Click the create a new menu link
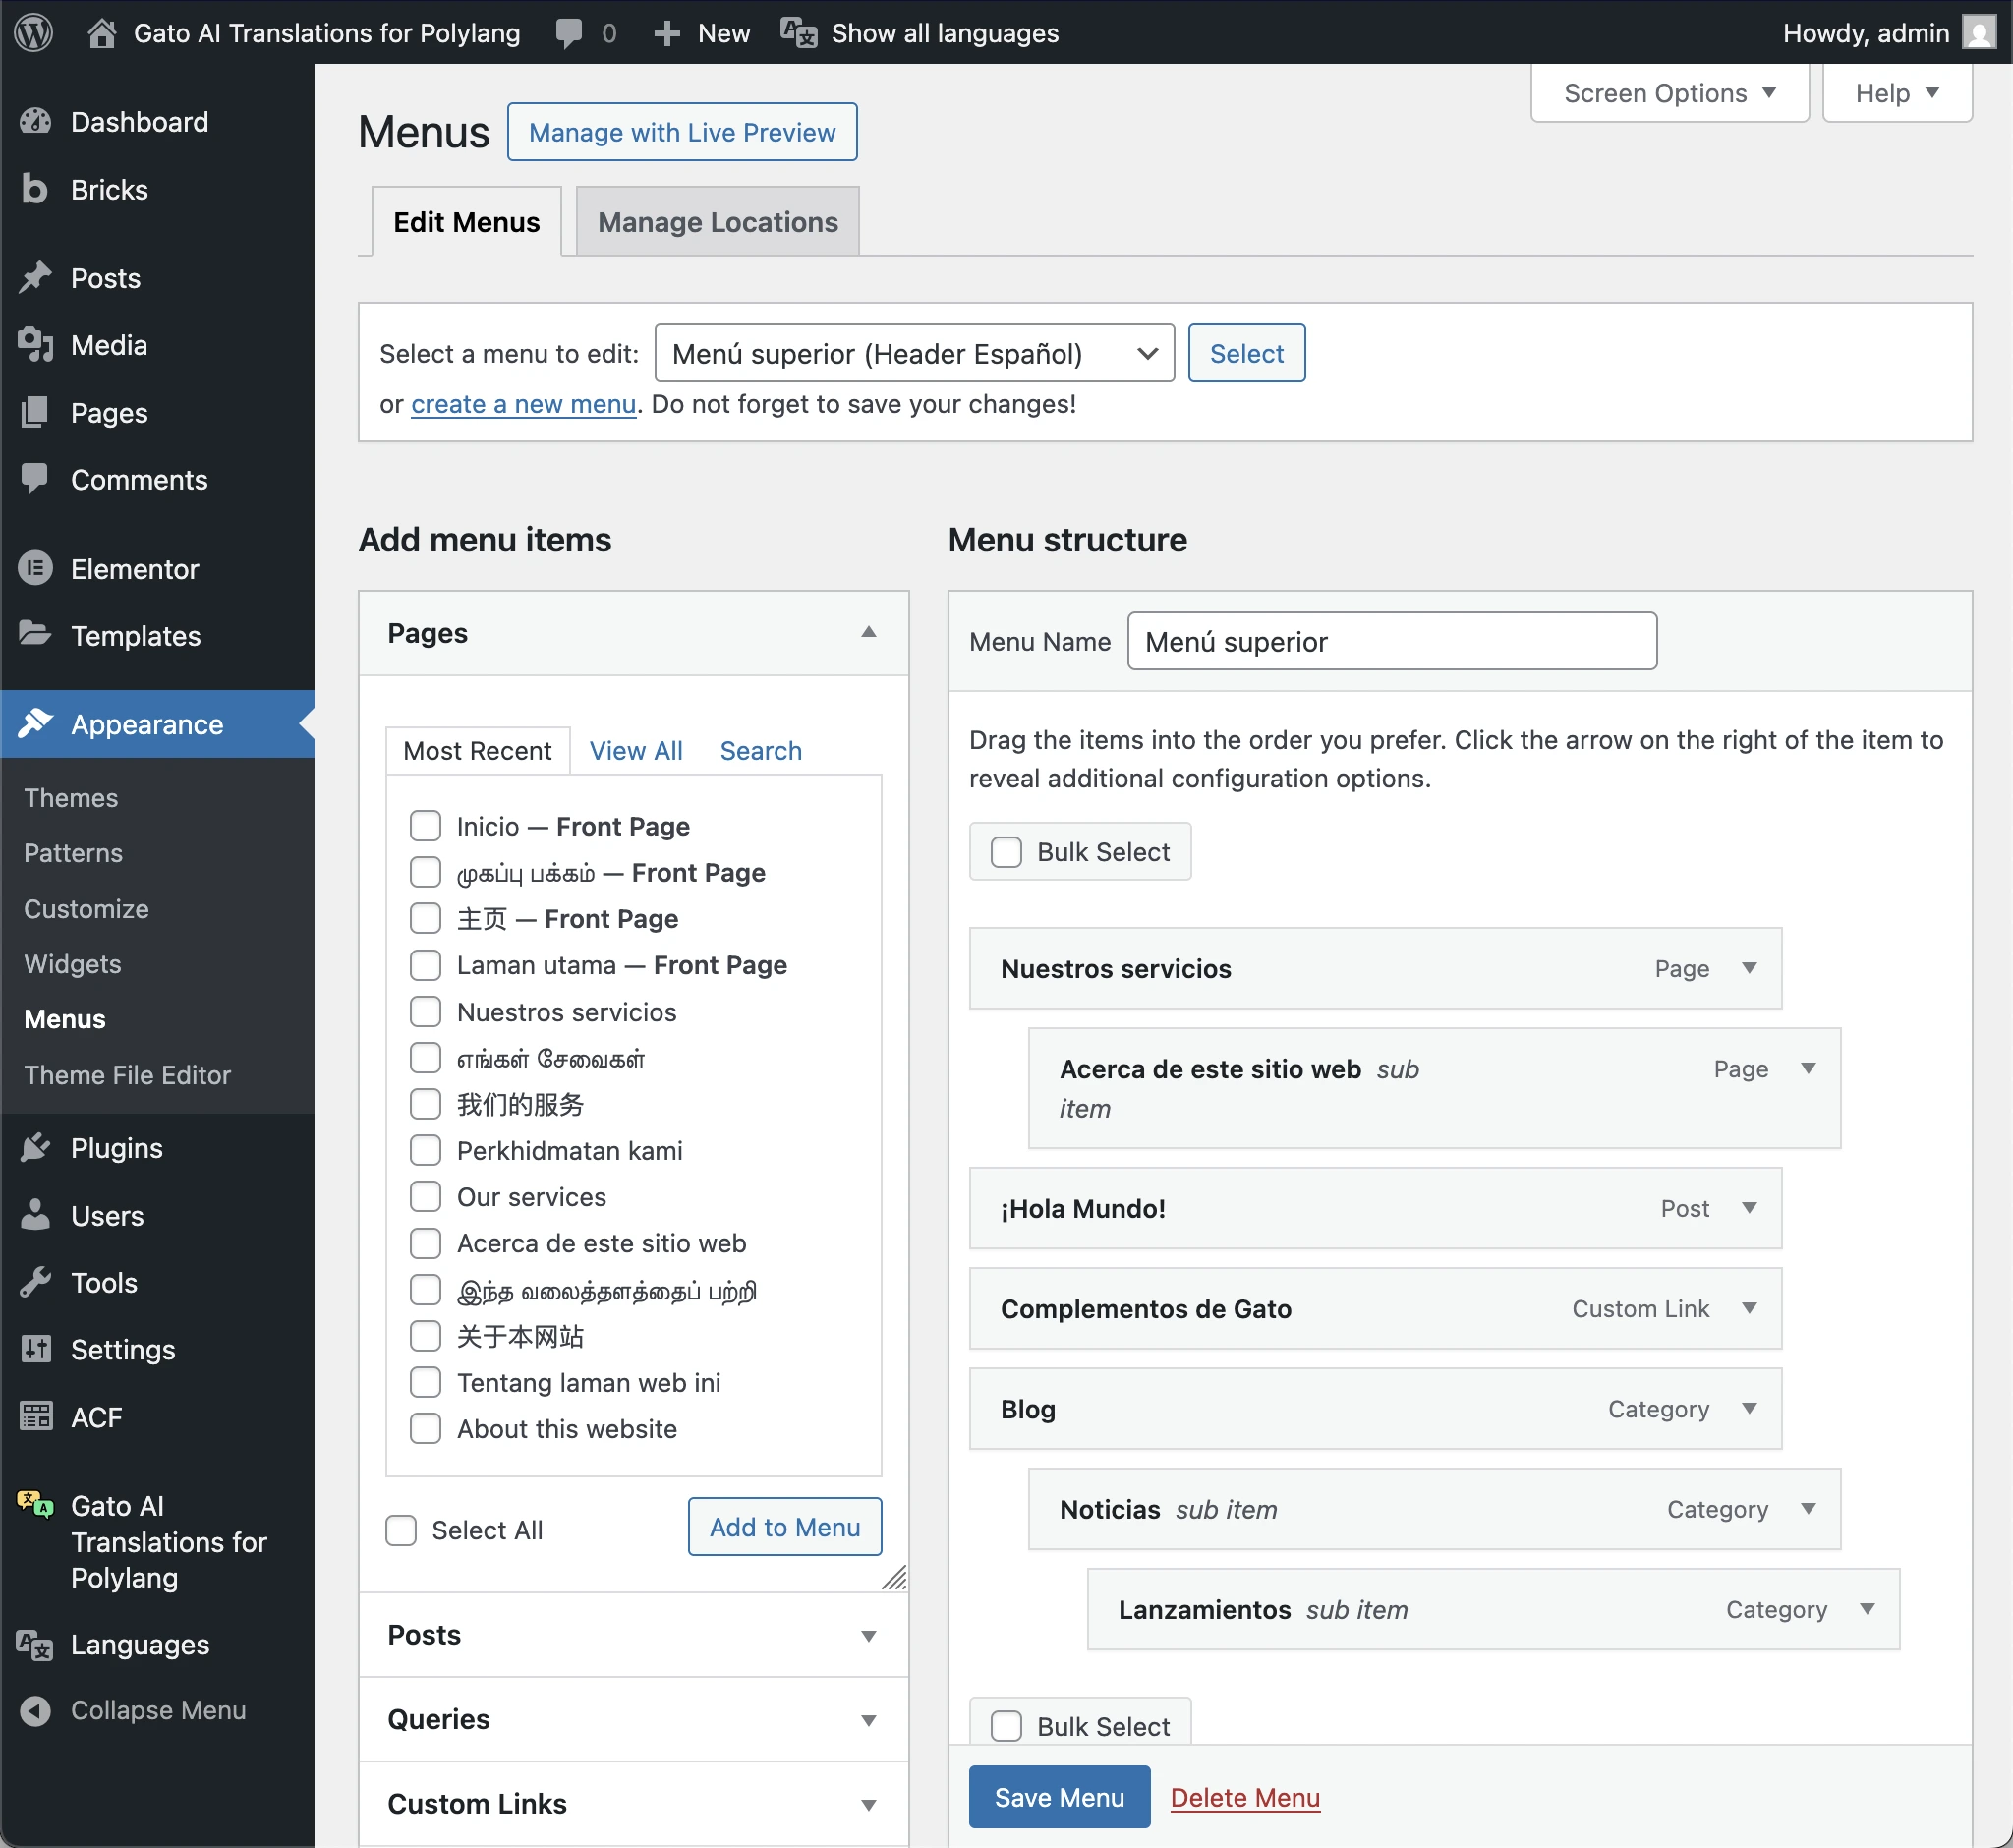This screenshot has width=2013, height=1848. click(523, 404)
